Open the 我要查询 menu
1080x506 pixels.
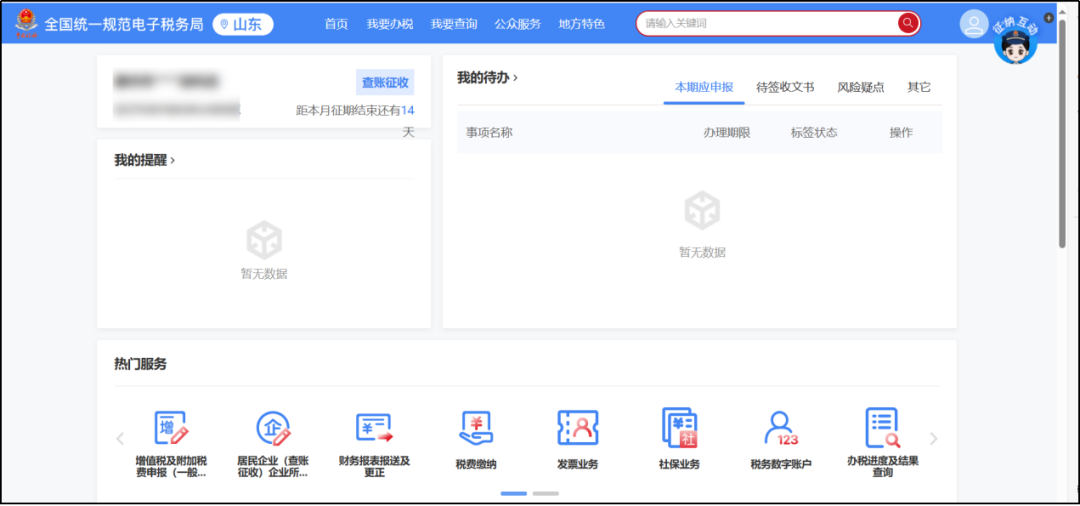454,24
